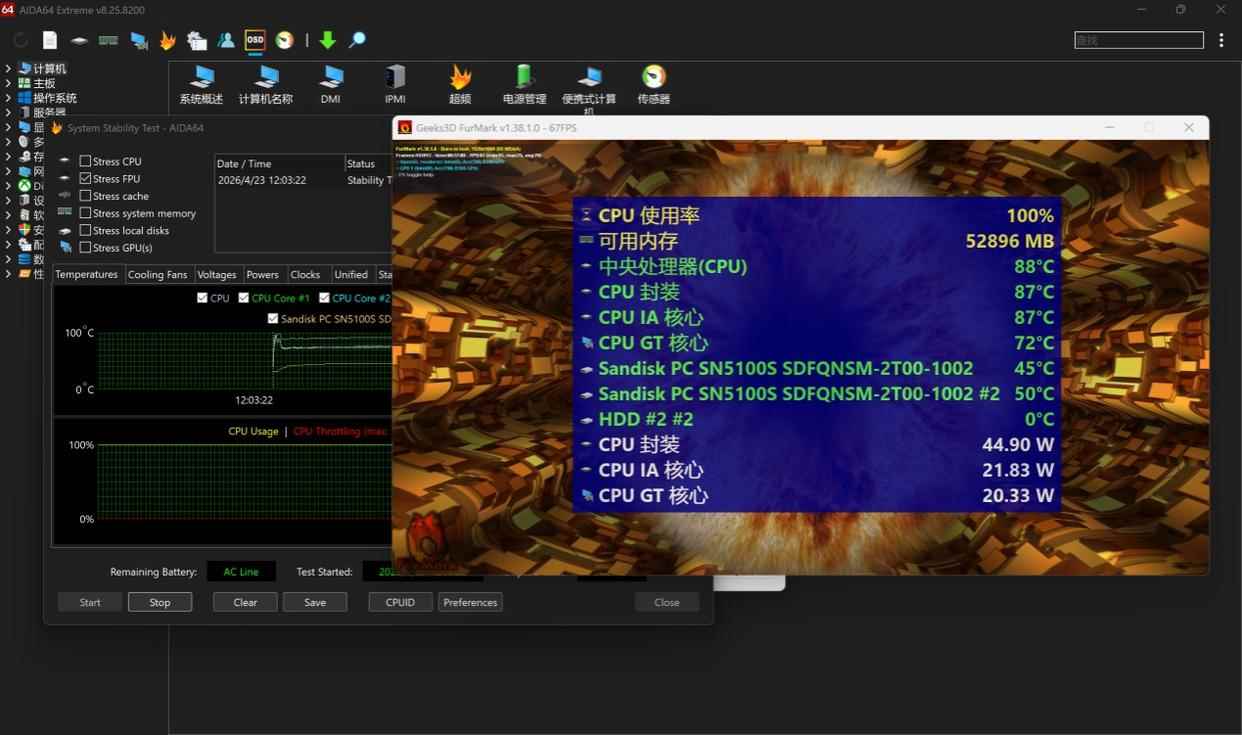The image size is (1242, 735).
Task: Click the monitor diagnostics icon in toolbar
Action: point(139,41)
